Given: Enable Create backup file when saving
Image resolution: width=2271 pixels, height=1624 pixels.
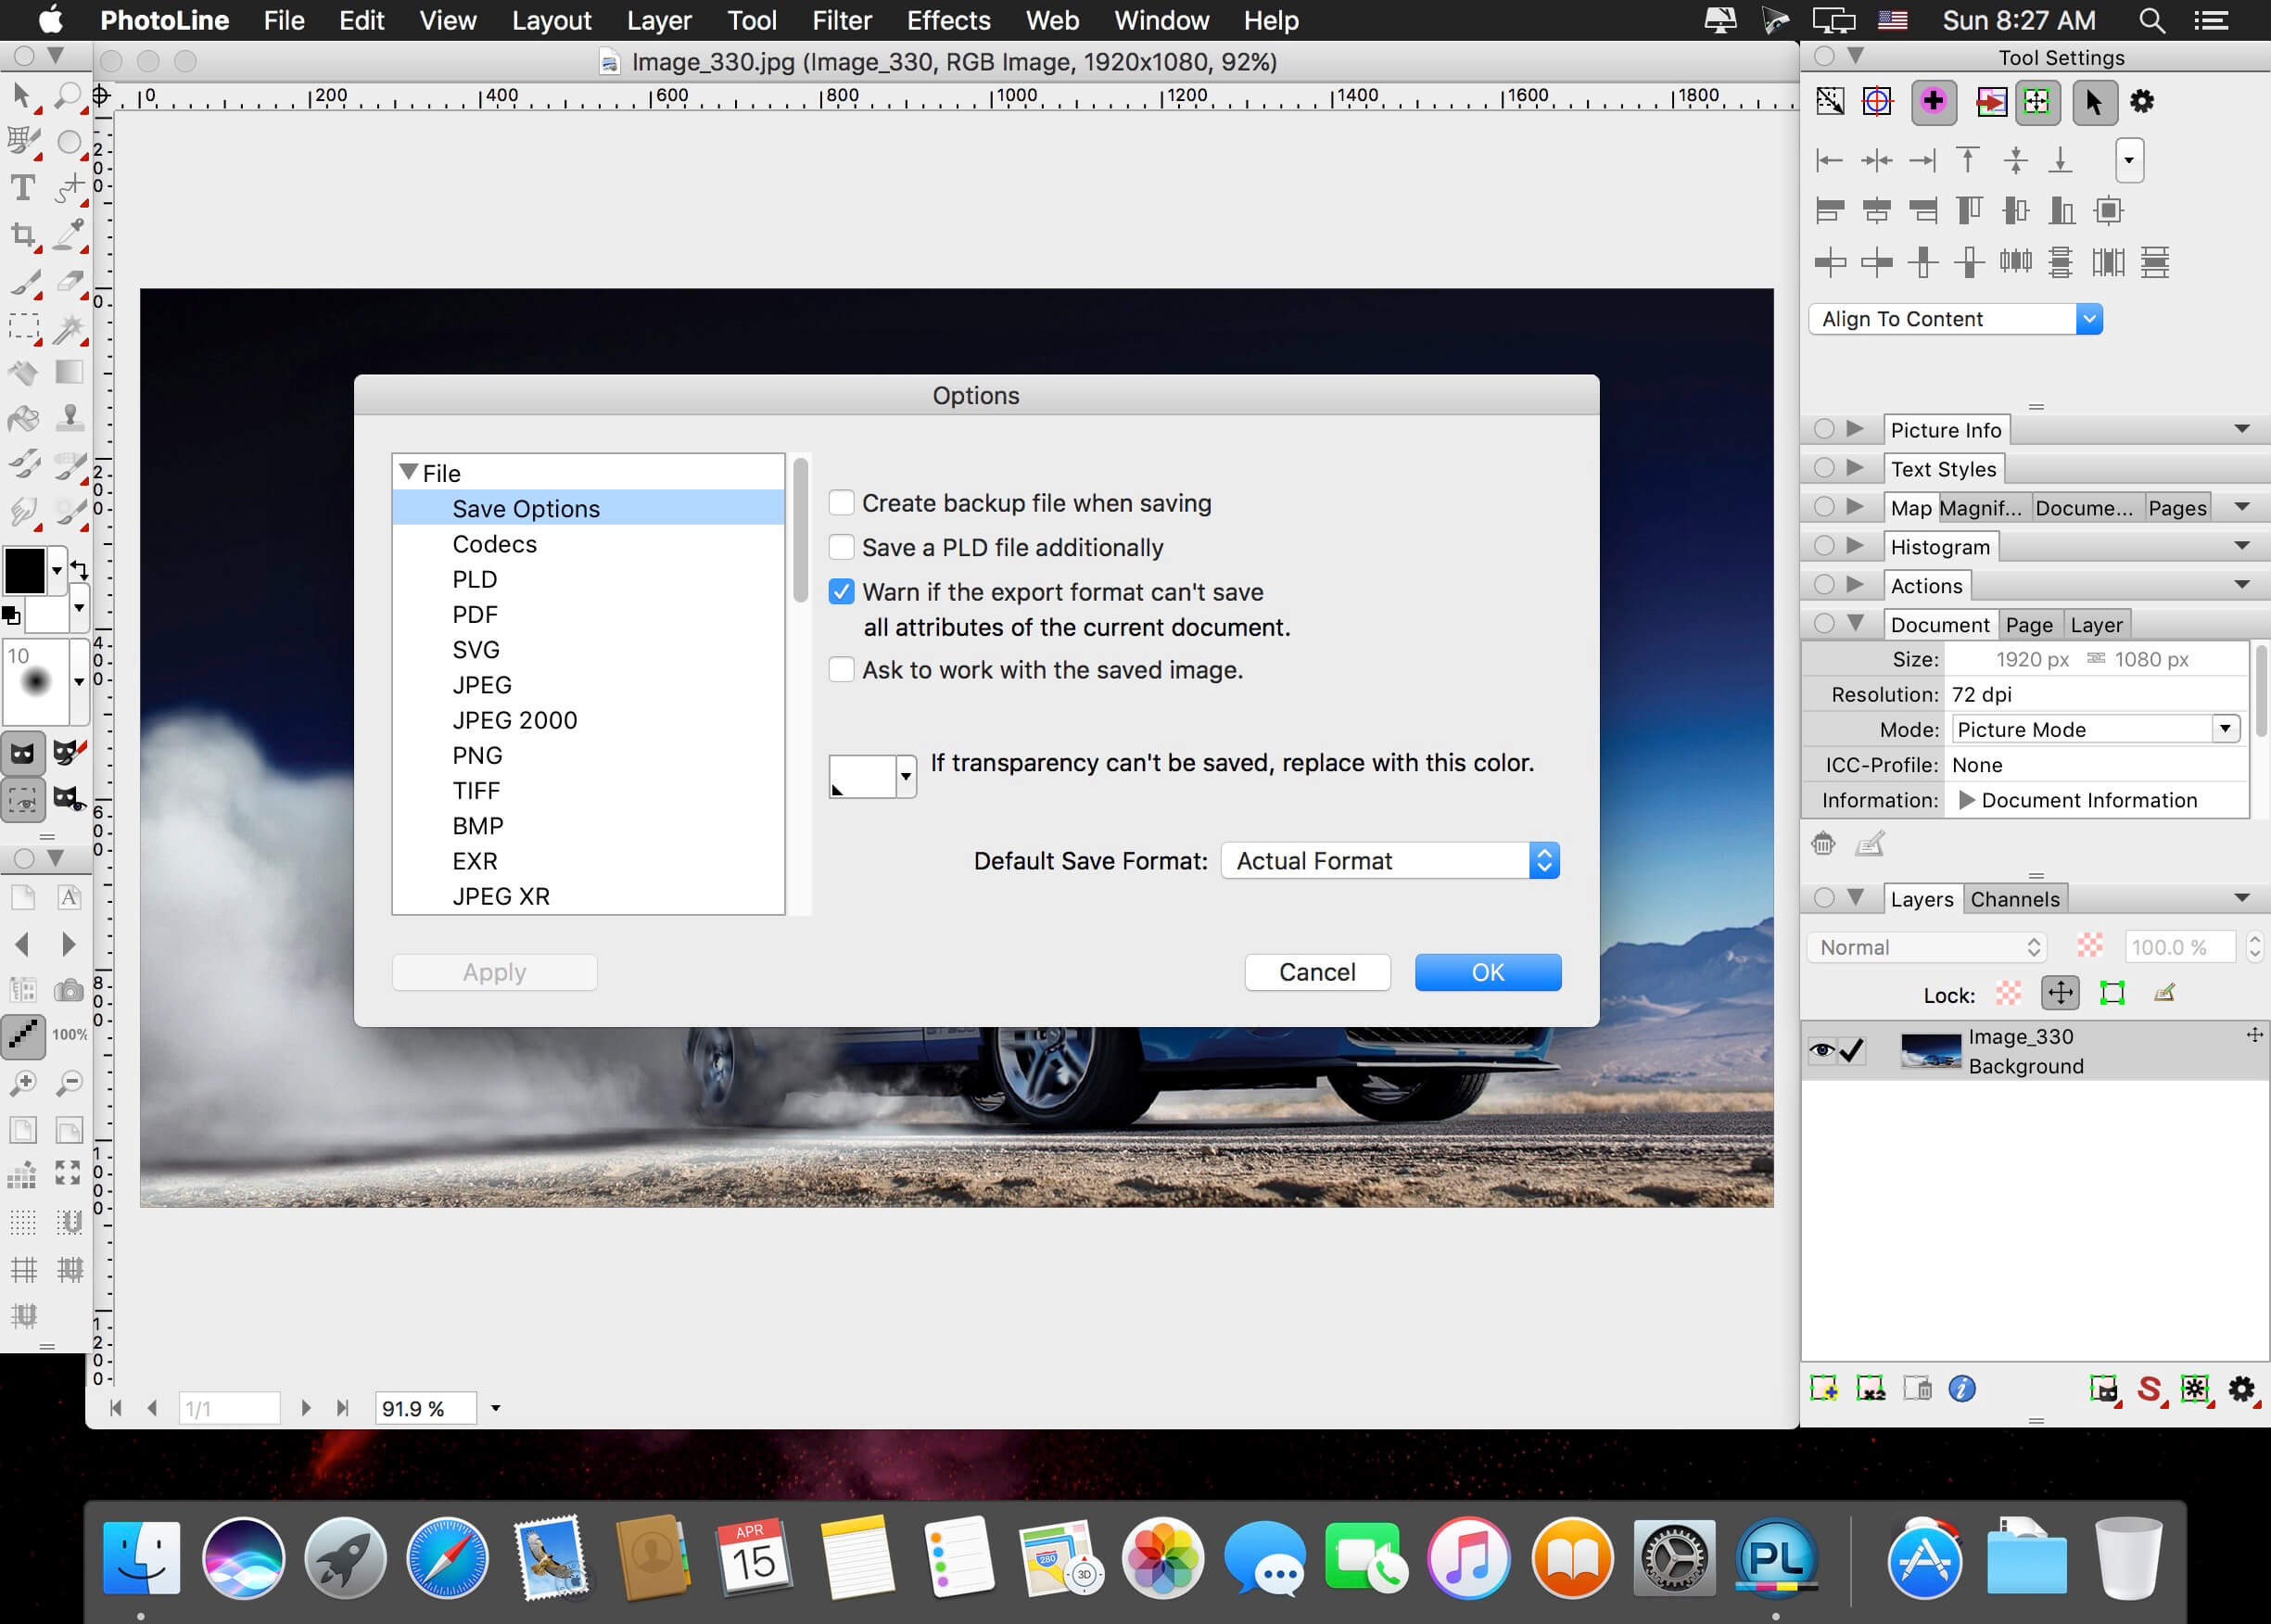Looking at the screenshot, I should coord(842,503).
